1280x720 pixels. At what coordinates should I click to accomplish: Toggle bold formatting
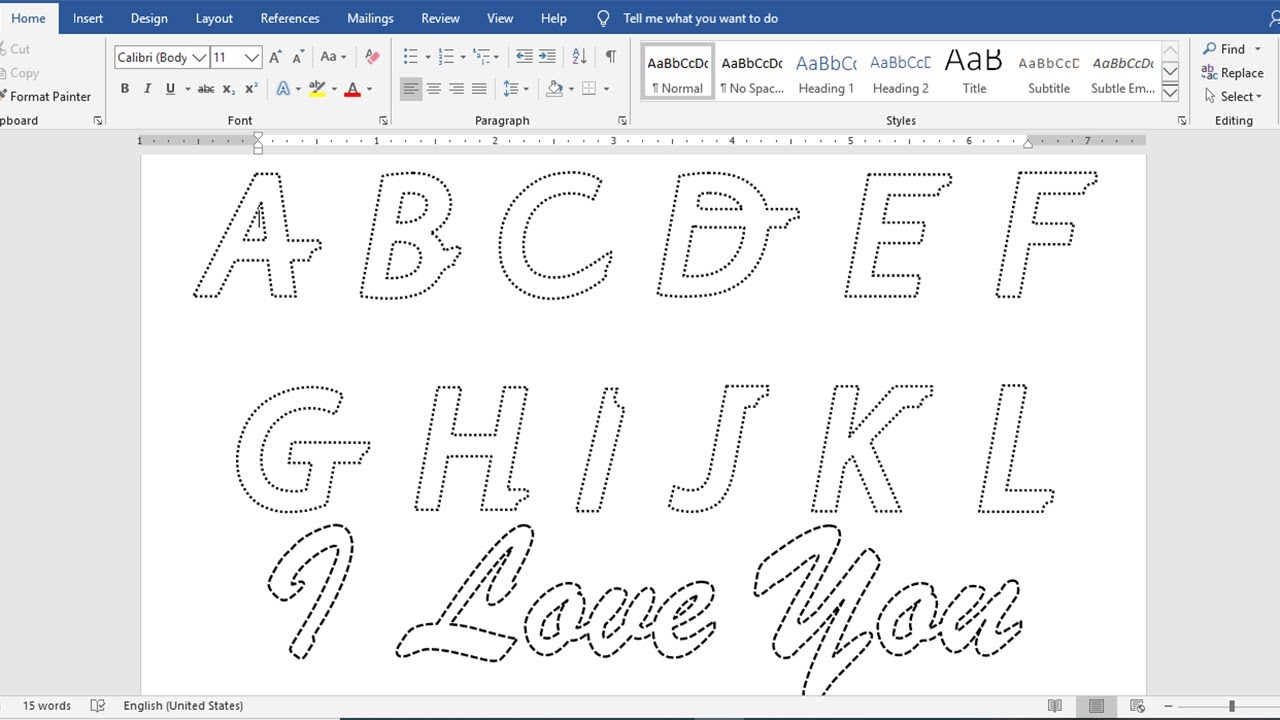click(x=125, y=89)
